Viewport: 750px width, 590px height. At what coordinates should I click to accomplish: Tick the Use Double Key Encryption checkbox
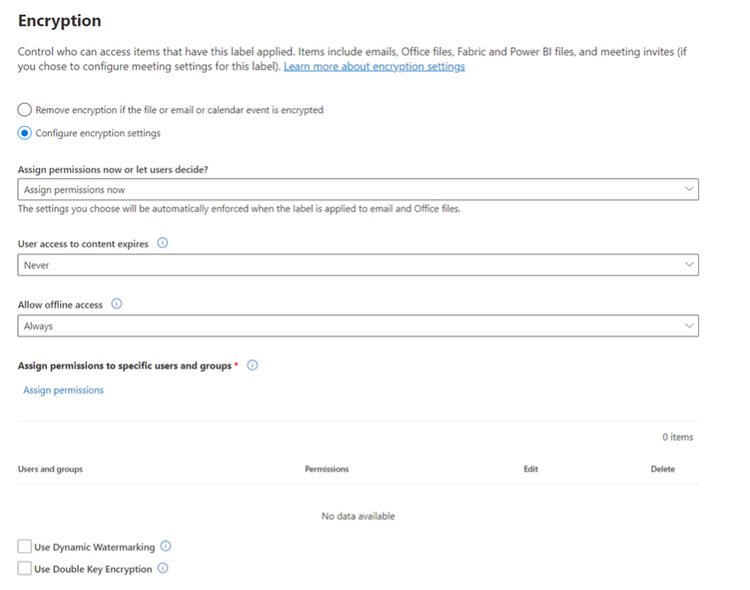(25, 569)
